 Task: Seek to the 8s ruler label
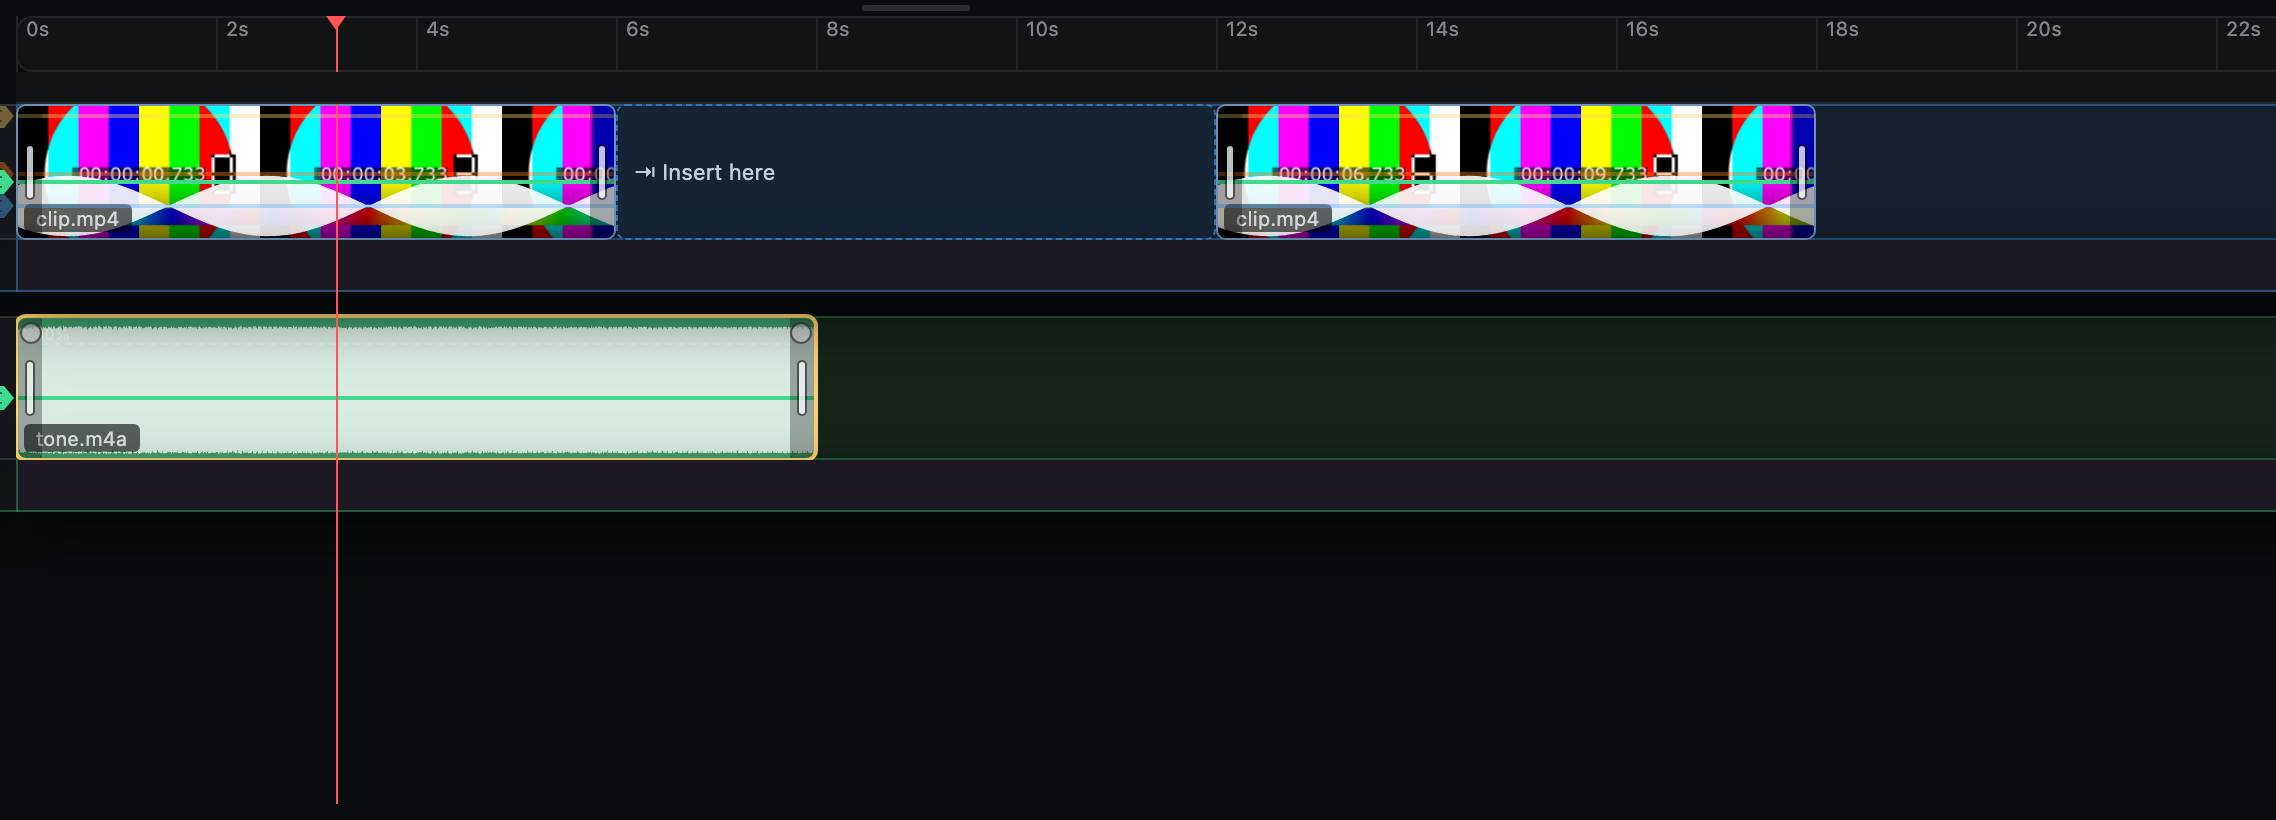tap(838, 30)
